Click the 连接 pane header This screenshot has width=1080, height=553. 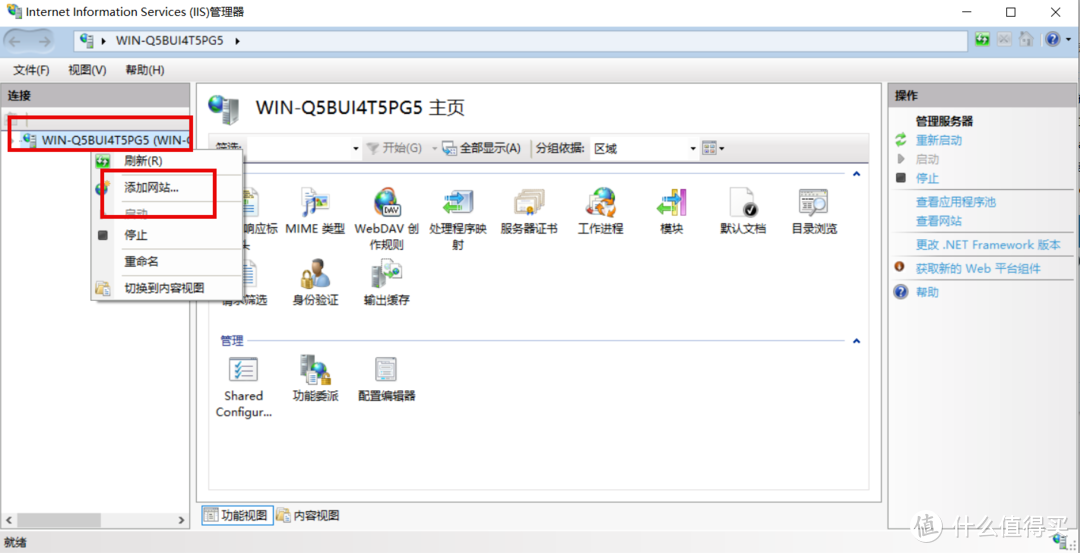click(x=95, y=96)
